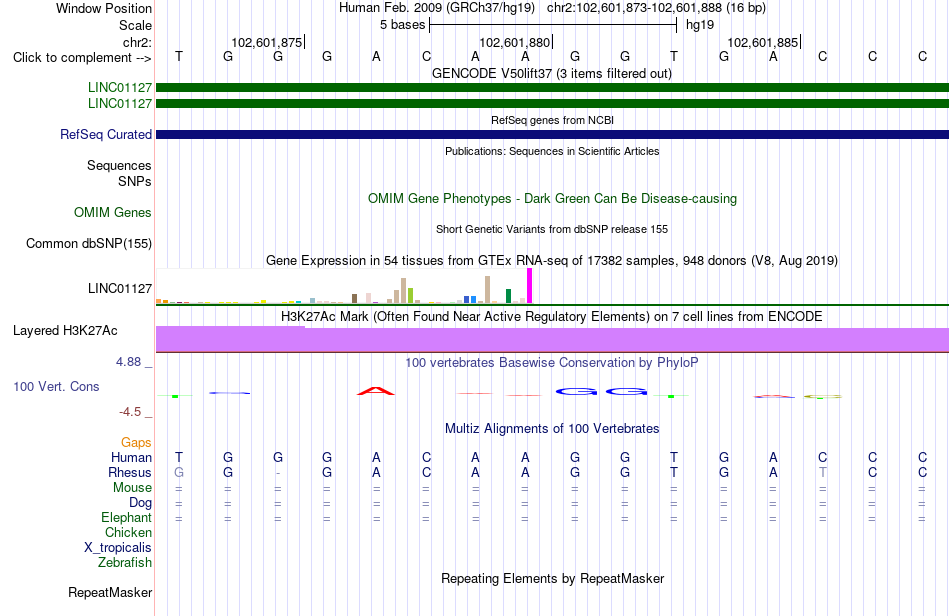Click 'Repeating Elements by RepeatMasker' title

[x=552, y=579]
